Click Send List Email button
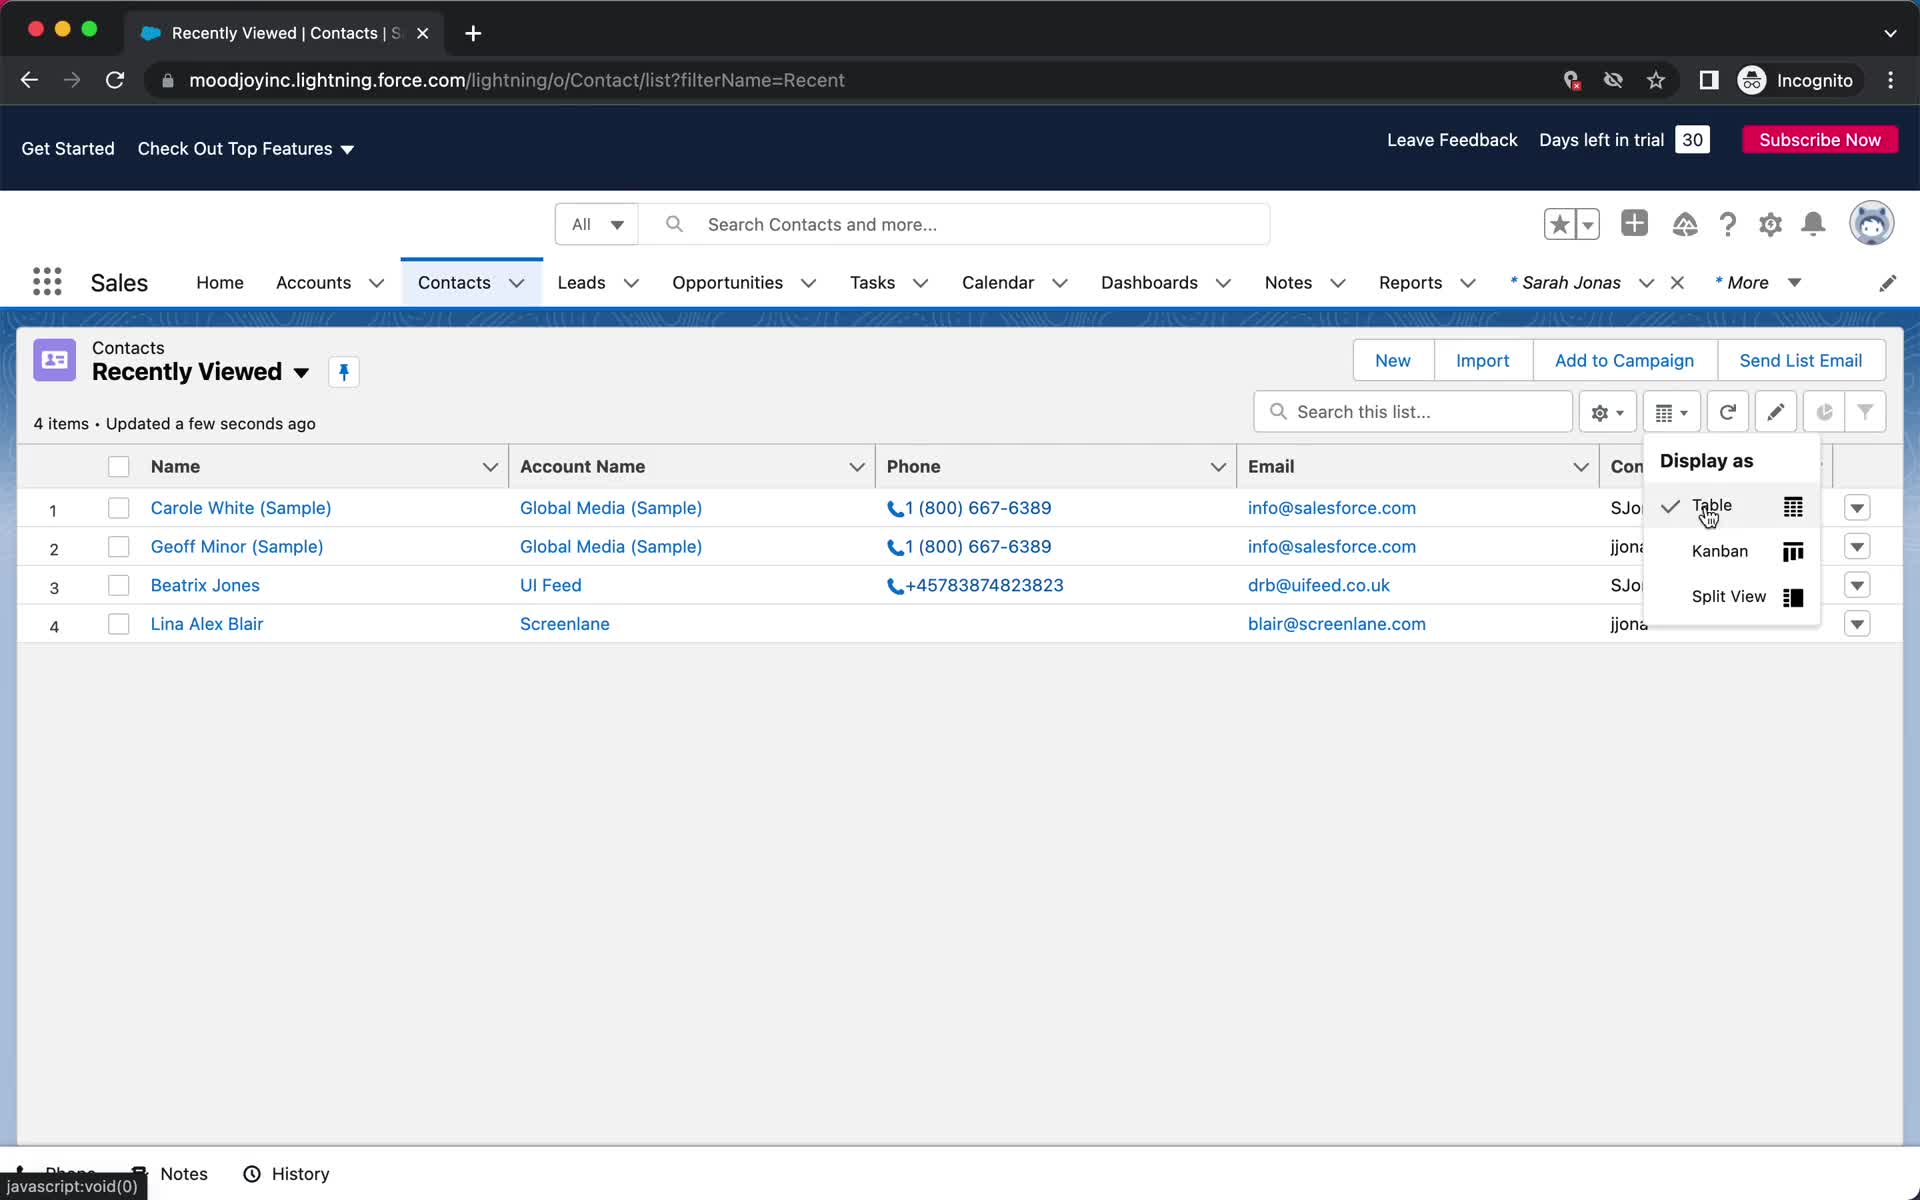This screenshot has height=1200, width=1920. 1800,361
